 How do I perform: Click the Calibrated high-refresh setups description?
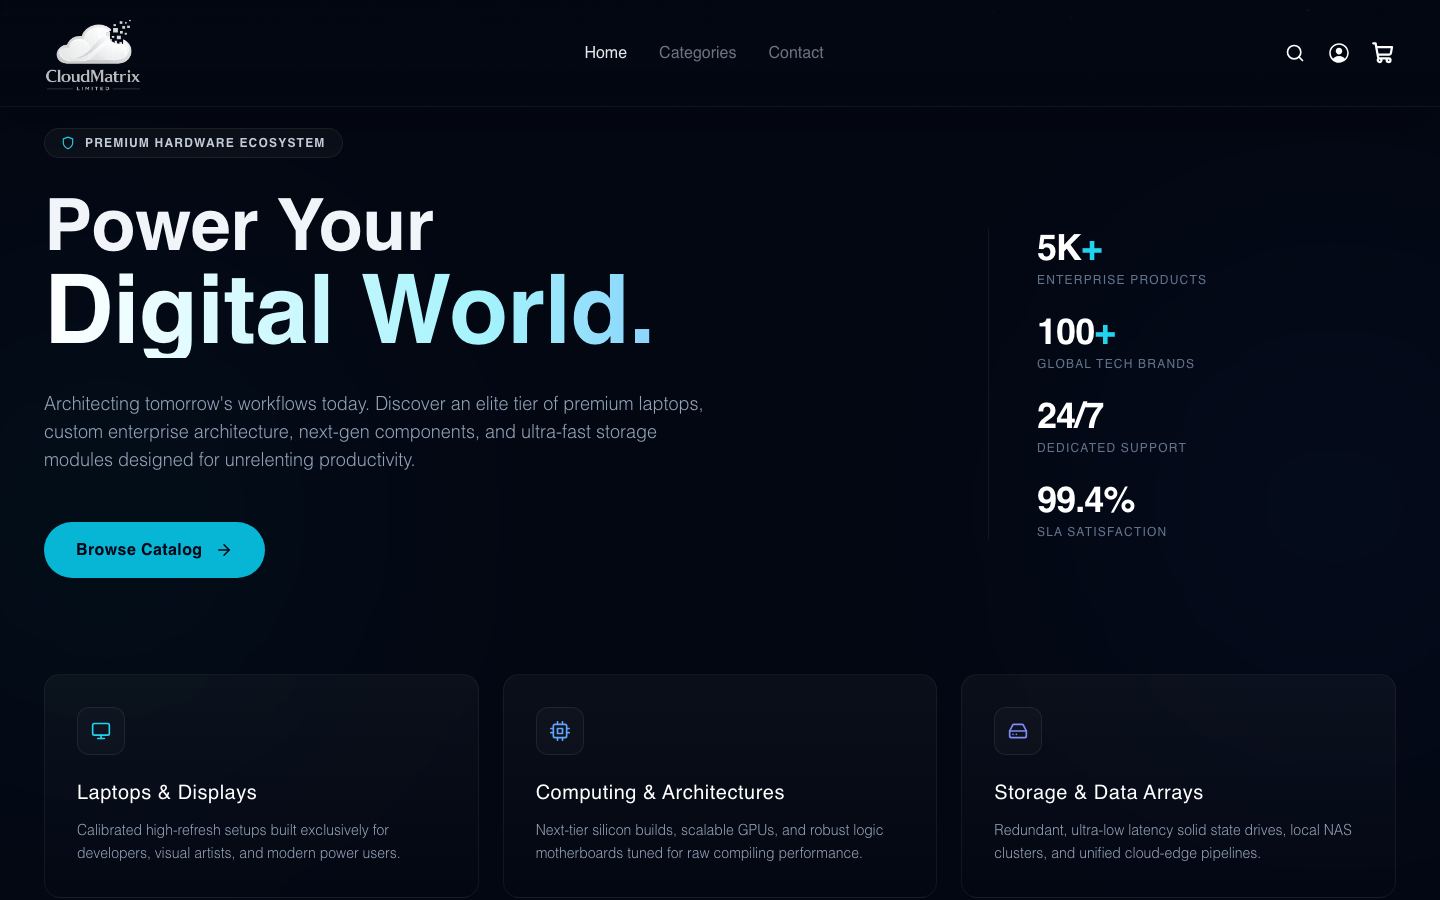[238, 841]
